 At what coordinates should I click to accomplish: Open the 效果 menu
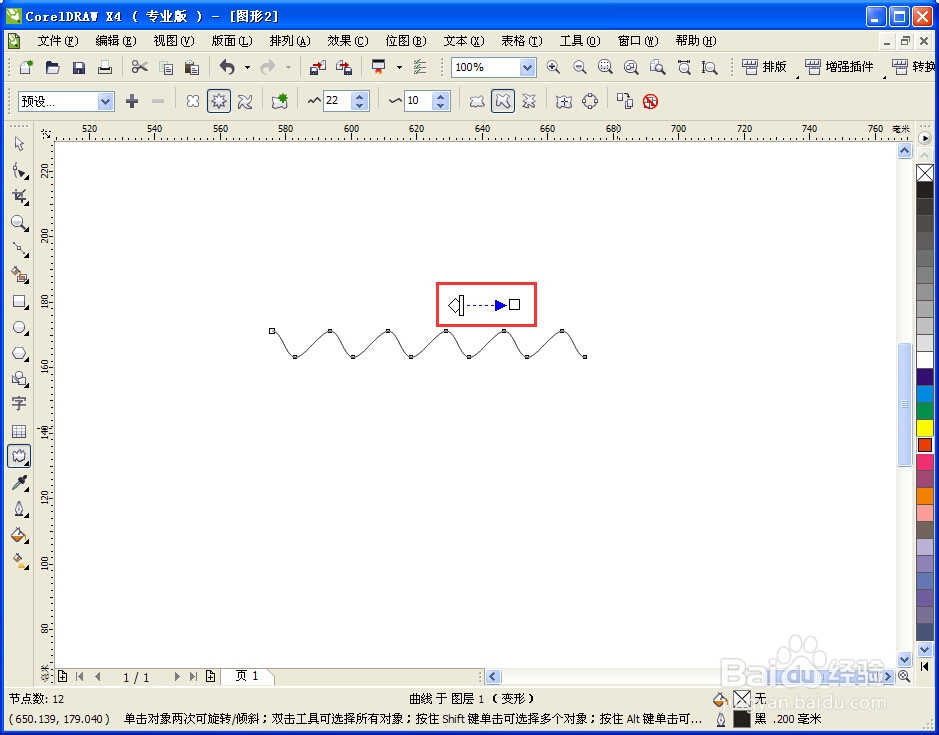tap(347, 41)
